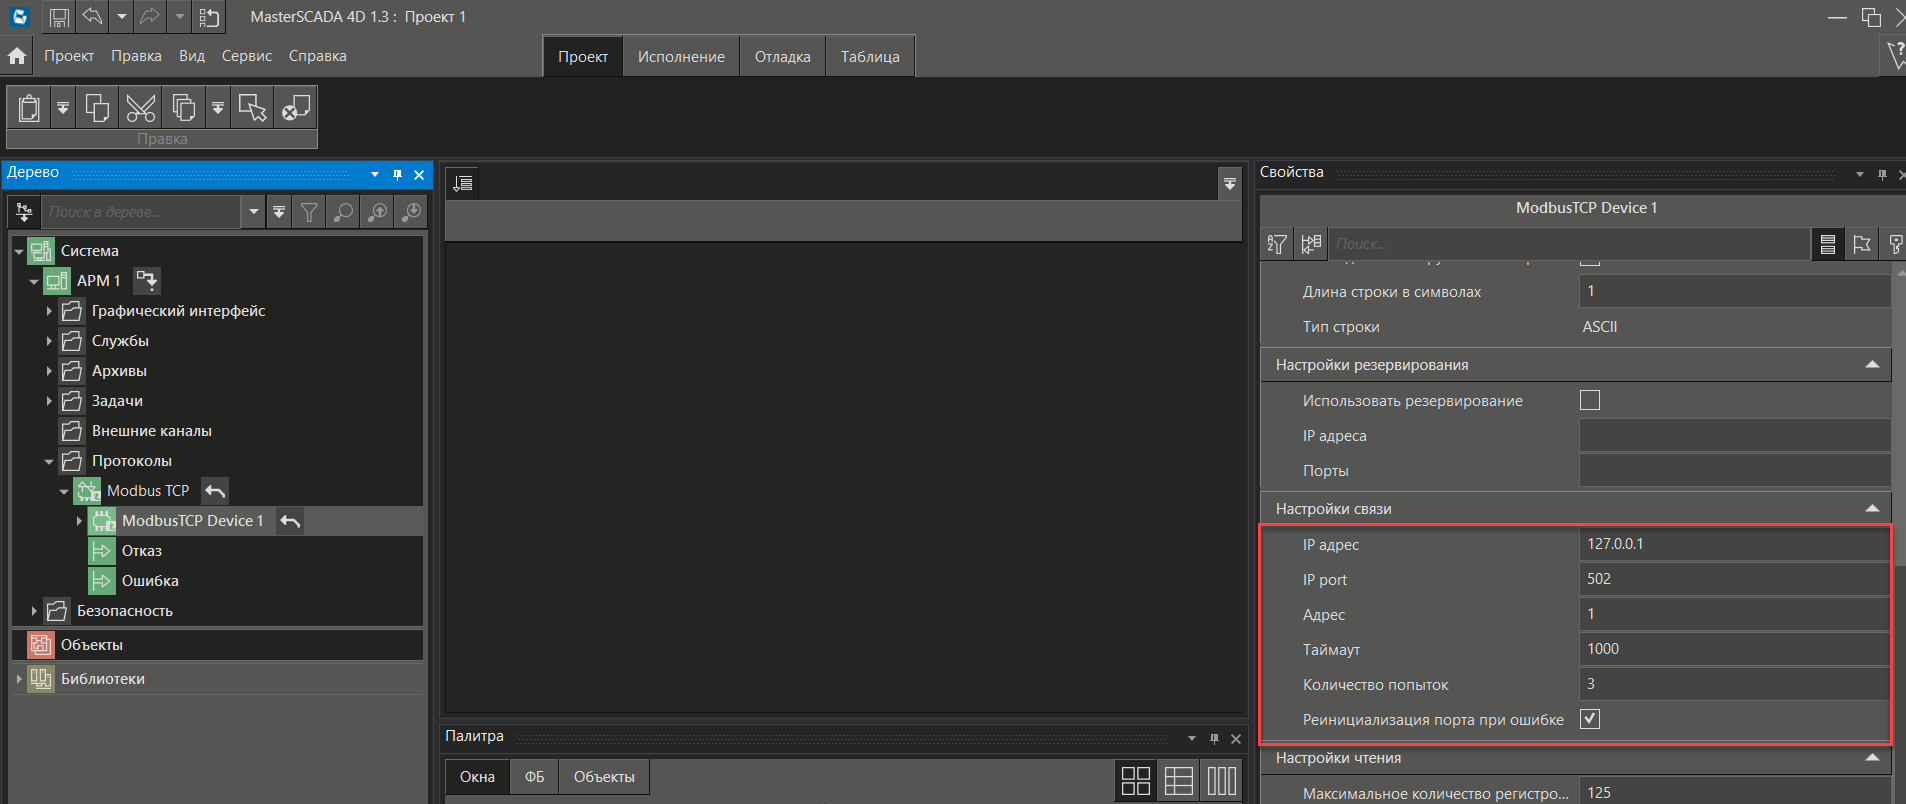
Task: Open the undo history dropdown arrow
Action: coord(121,17)
